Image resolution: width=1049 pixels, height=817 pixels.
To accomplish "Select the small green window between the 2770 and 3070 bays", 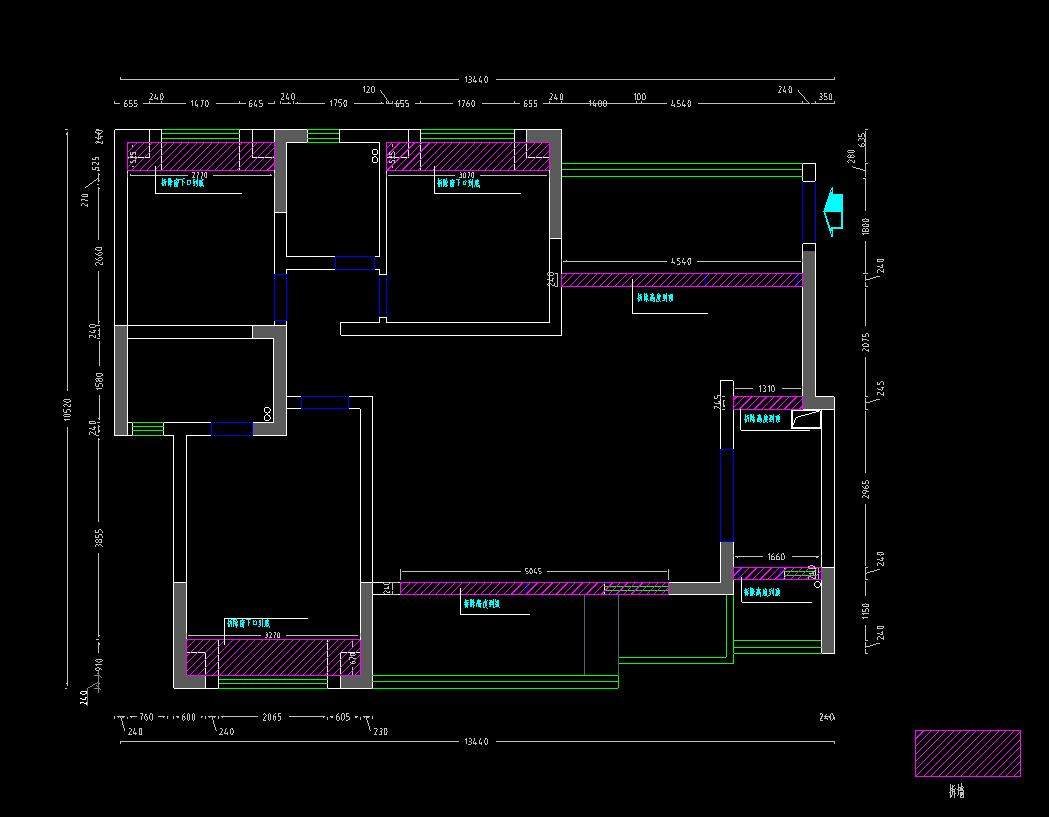I will click(323, 136).
